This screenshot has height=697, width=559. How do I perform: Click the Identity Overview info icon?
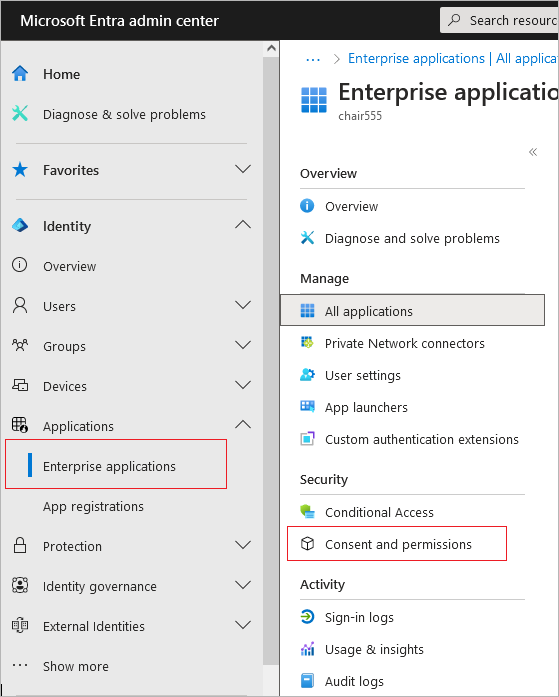tap(20, 265)
